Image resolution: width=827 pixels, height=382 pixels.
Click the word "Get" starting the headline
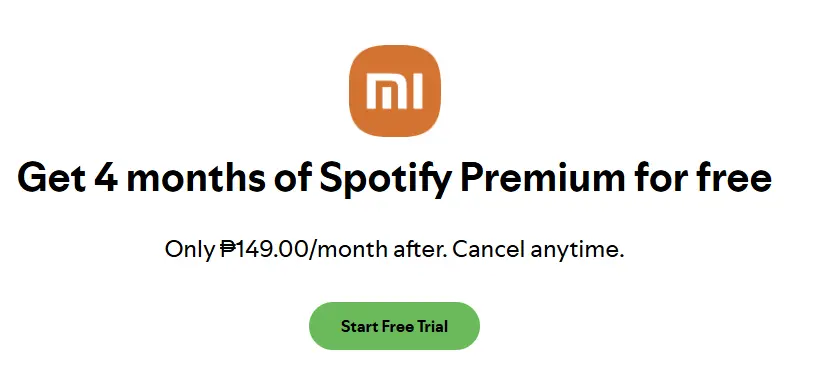[51, 178]
